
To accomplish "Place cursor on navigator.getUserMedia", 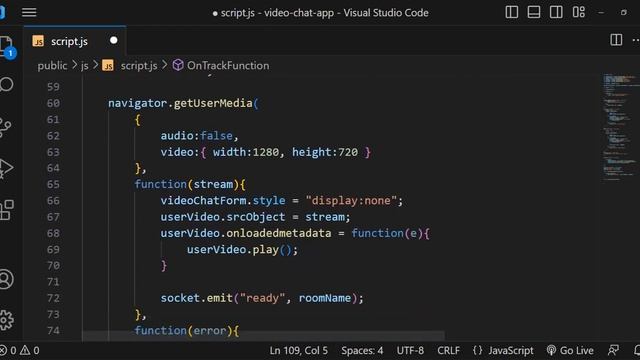I will point(180,103).
